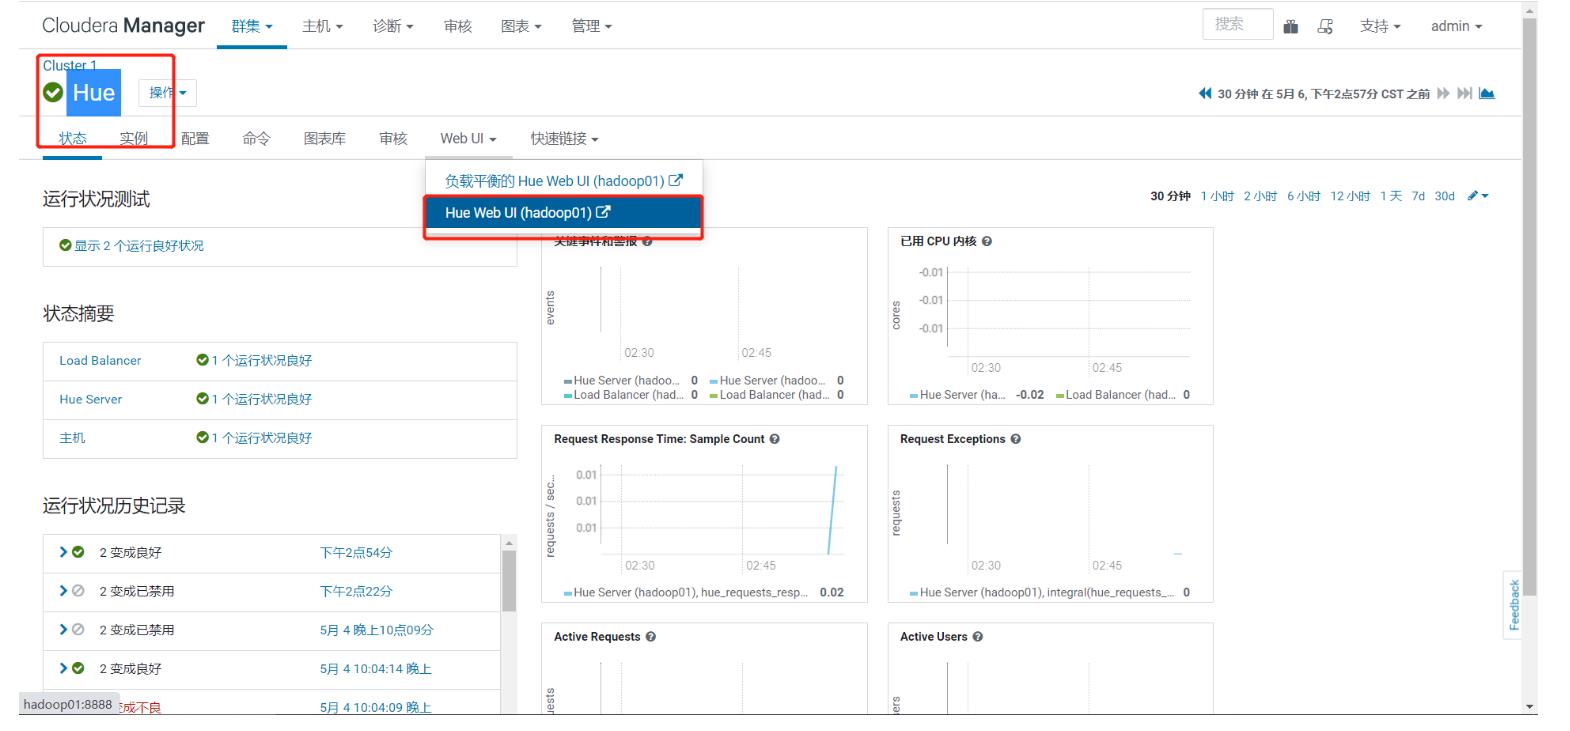Click the Feedback side tab
Screen dimensions: 1570x731
[1513, 604]
